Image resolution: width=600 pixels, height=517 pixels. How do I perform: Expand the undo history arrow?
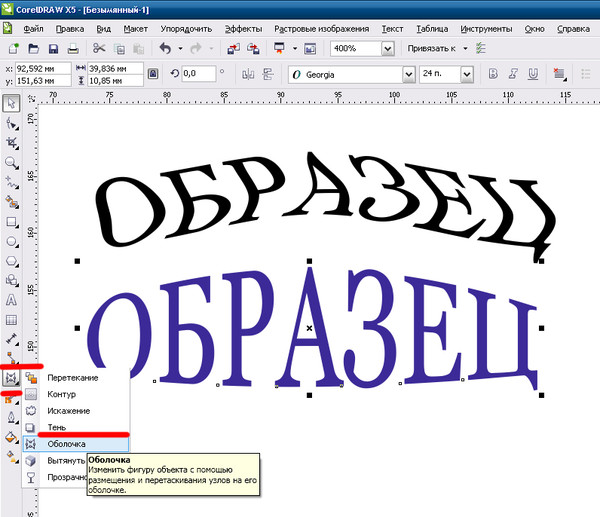(180, 48)
